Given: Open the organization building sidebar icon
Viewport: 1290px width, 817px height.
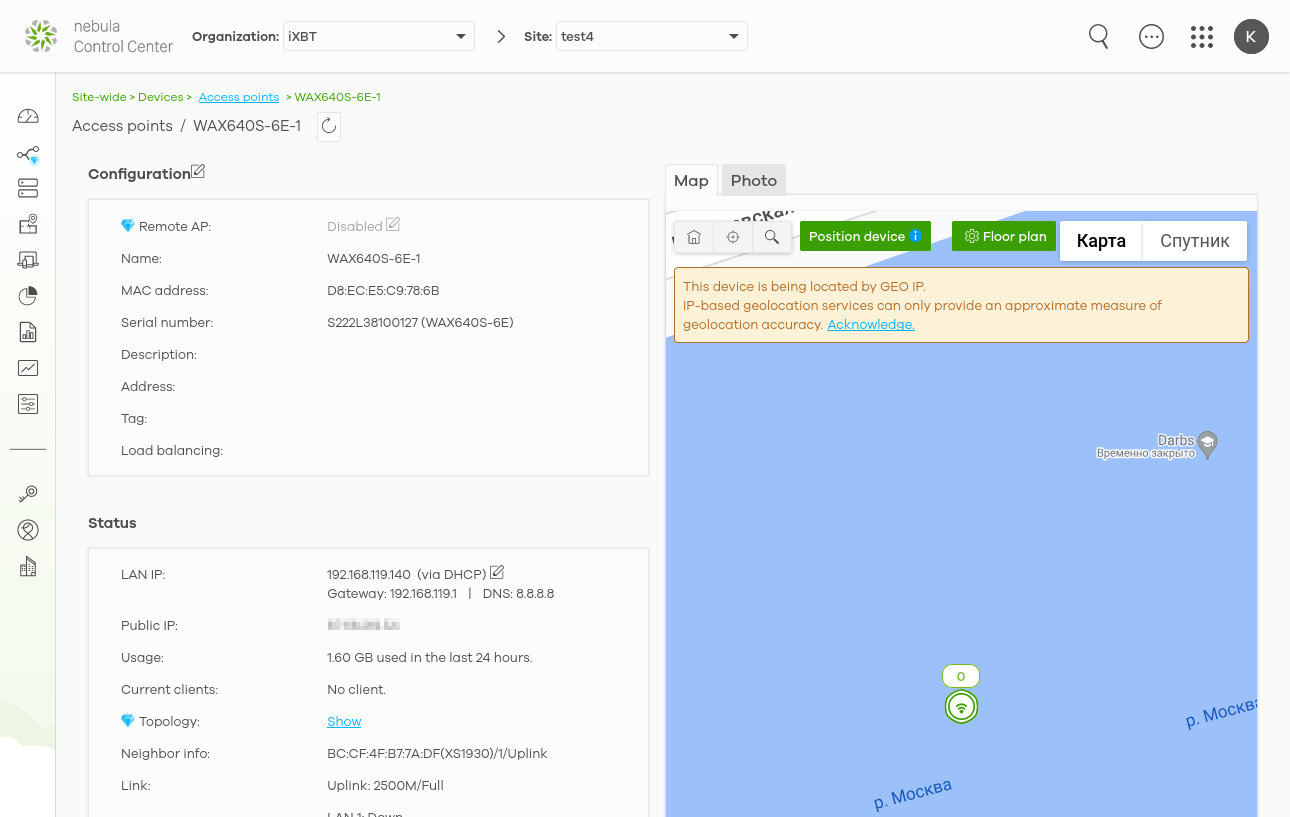Looking at the screenshot, I should [x=28, y=567].
